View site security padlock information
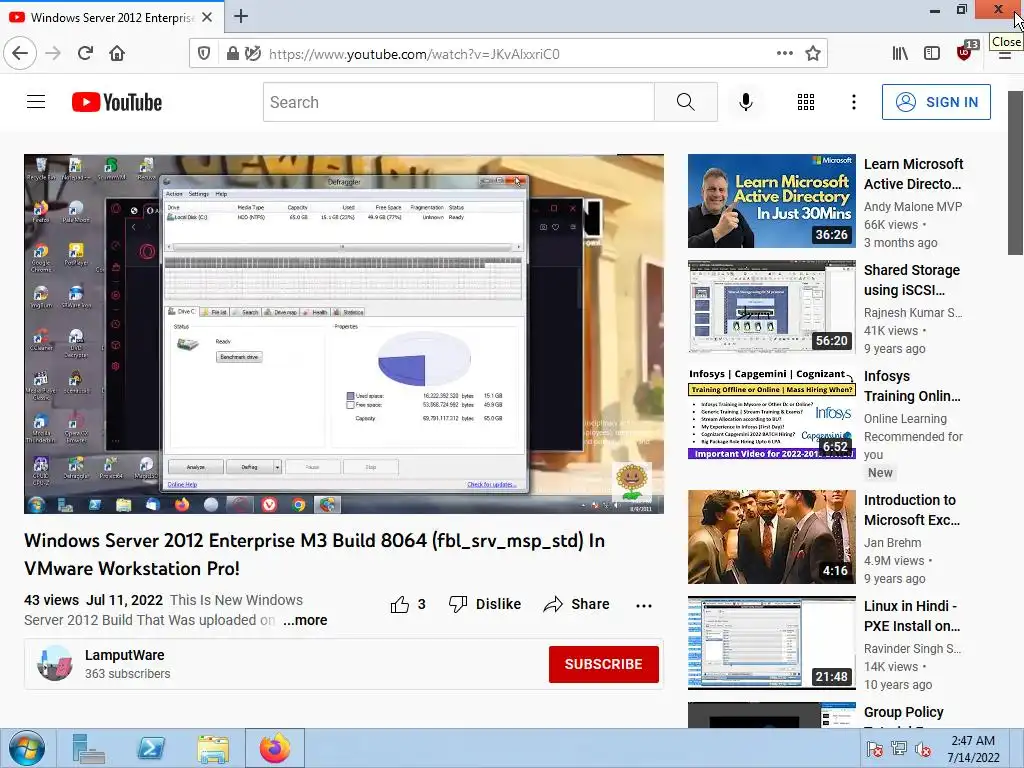Screen dimensions: 1024x768 (x=232, y=54)
